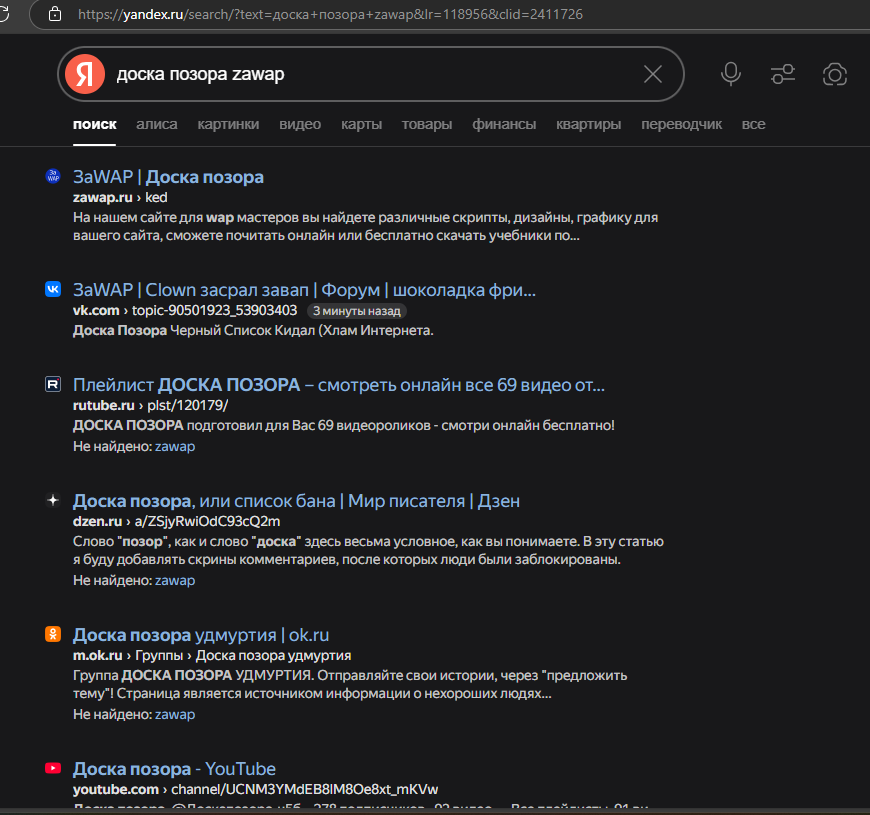Open result 'Плейлист ДОСКА ПОЗОРА' on Rutube
This screenshot has height=815, width=870.
click(338, 384)
